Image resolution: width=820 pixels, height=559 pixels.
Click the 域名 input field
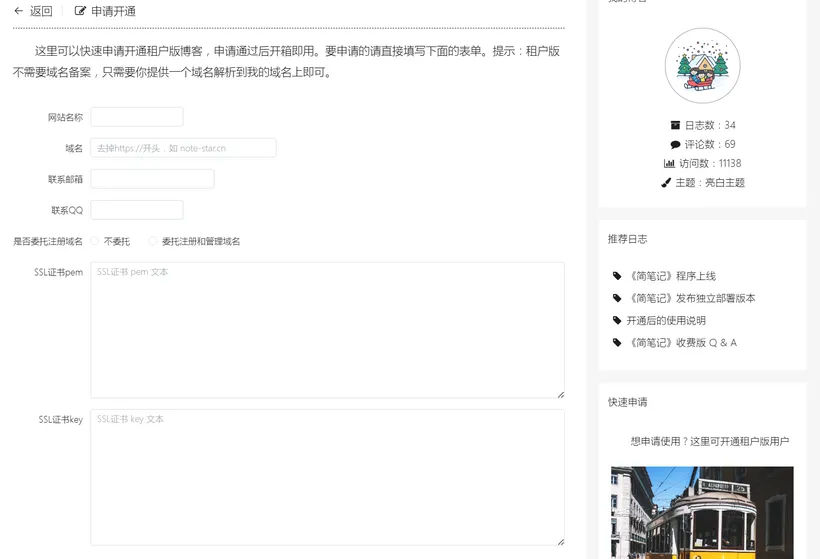tap(184, 148)
